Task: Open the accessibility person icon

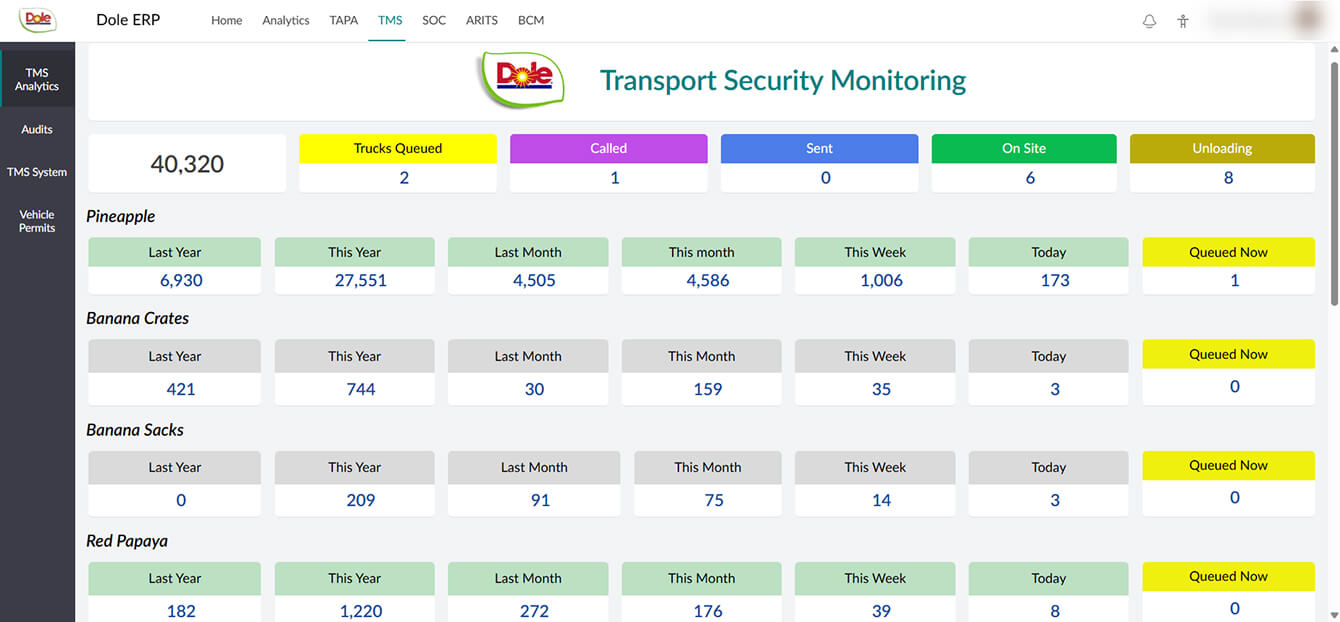Action: [1183, 21]
